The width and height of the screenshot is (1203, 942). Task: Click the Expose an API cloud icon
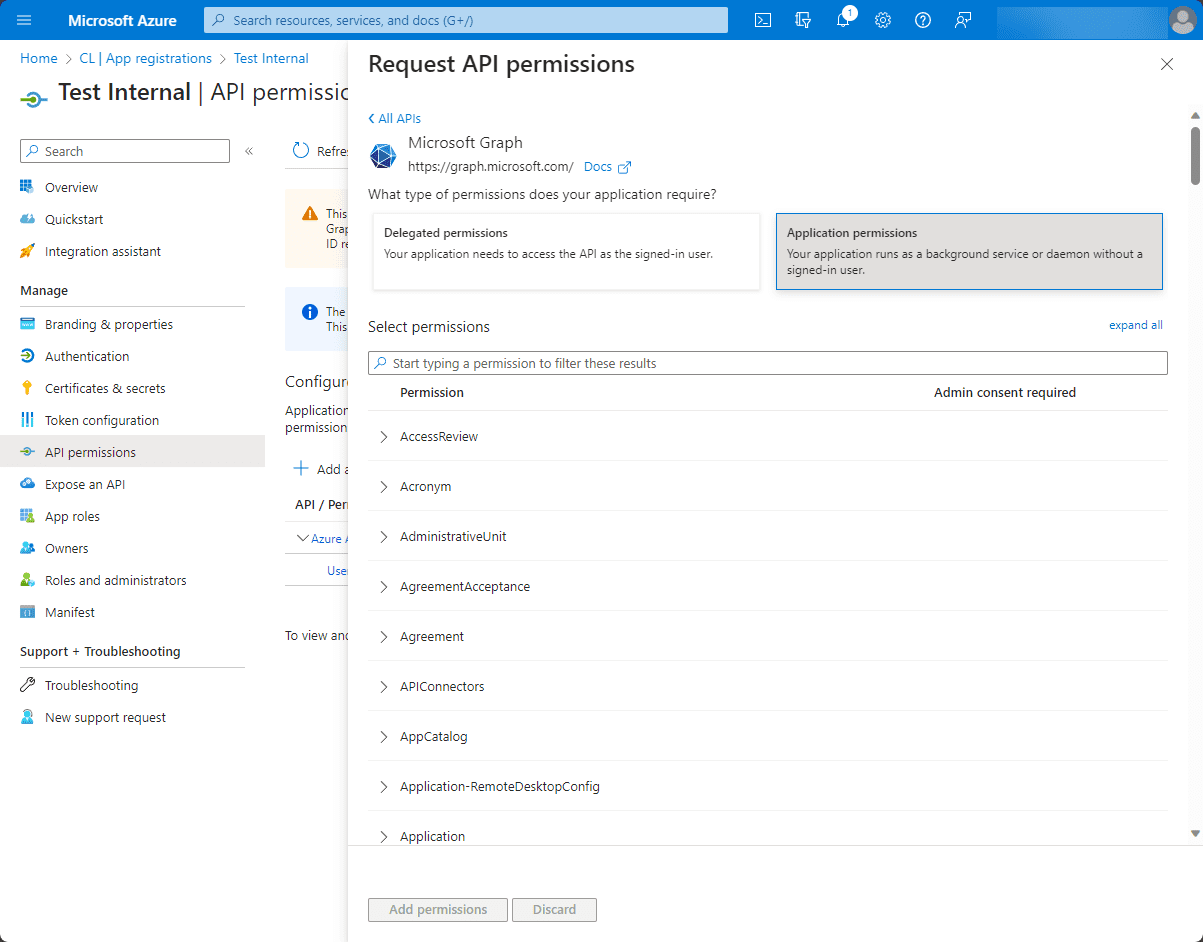point(27,484)
